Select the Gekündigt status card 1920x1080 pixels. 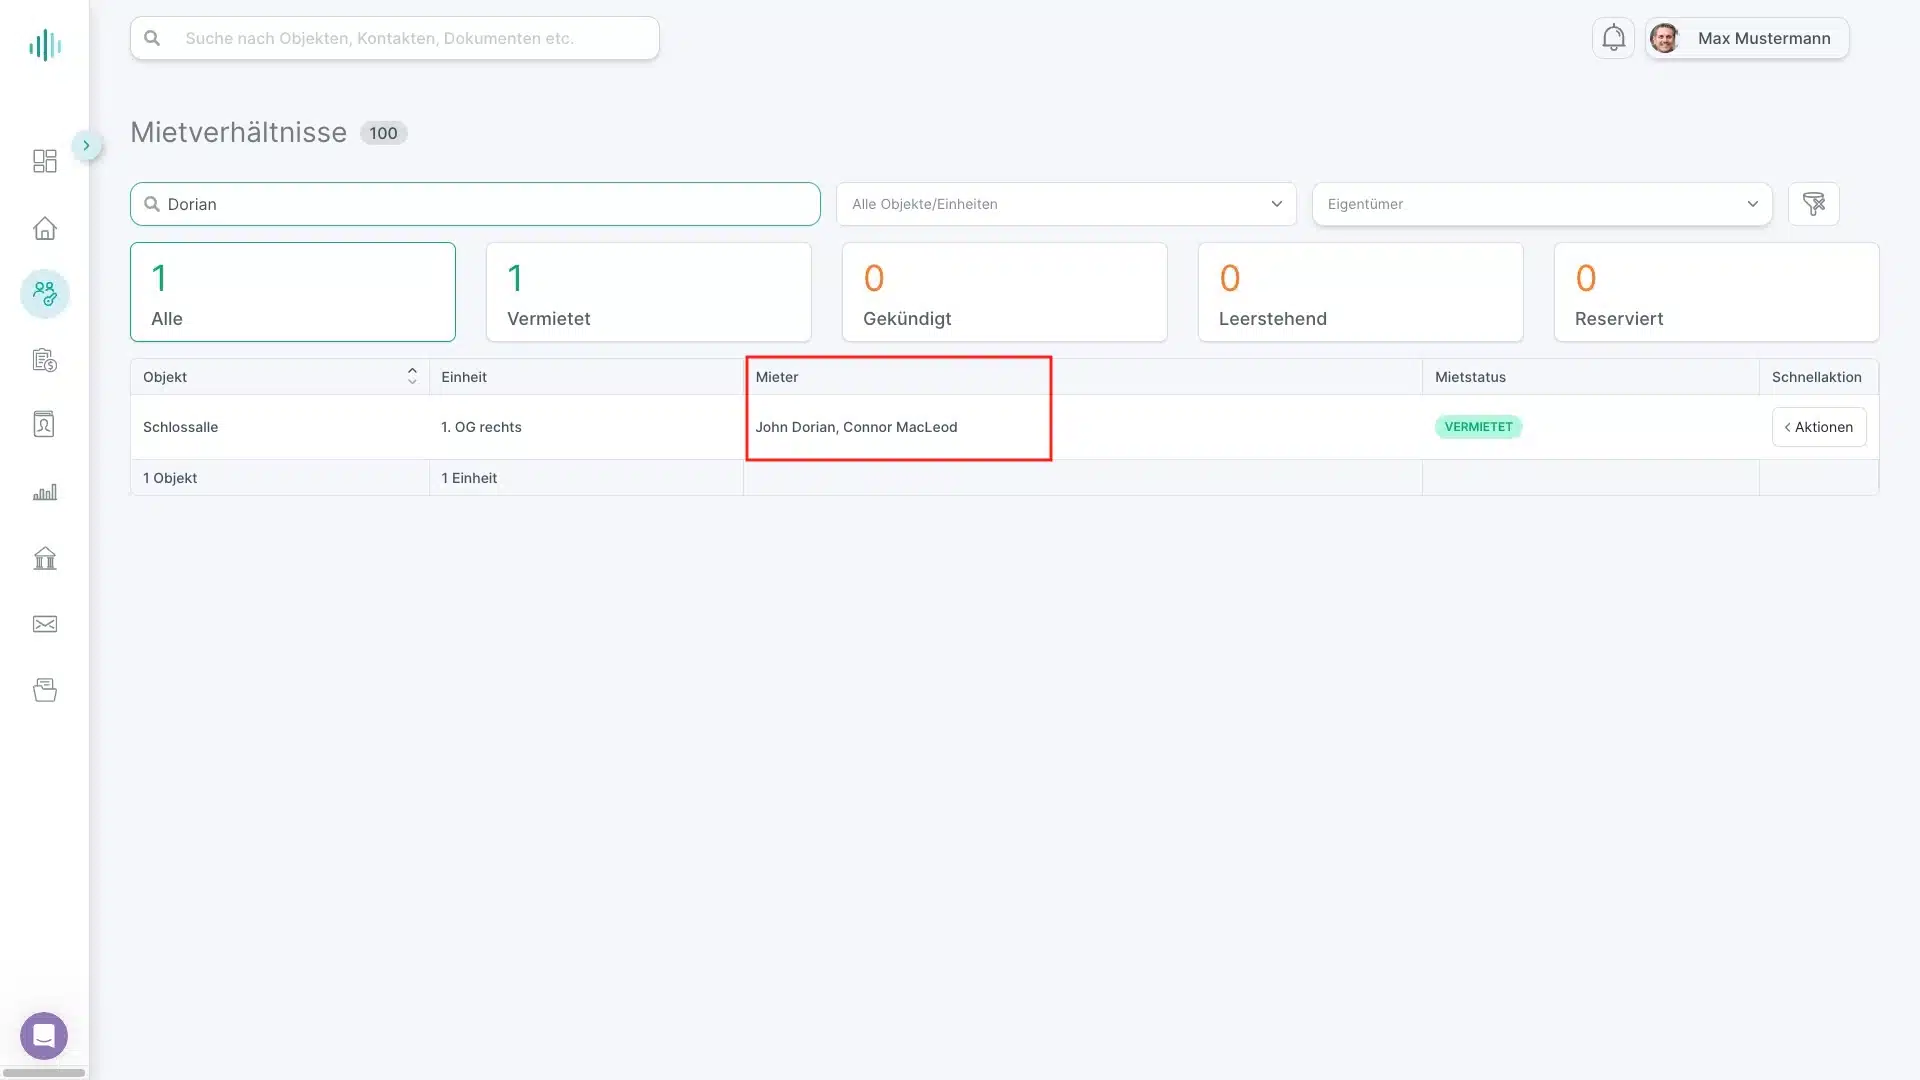pyautogui.click(x=1005, y=292)
